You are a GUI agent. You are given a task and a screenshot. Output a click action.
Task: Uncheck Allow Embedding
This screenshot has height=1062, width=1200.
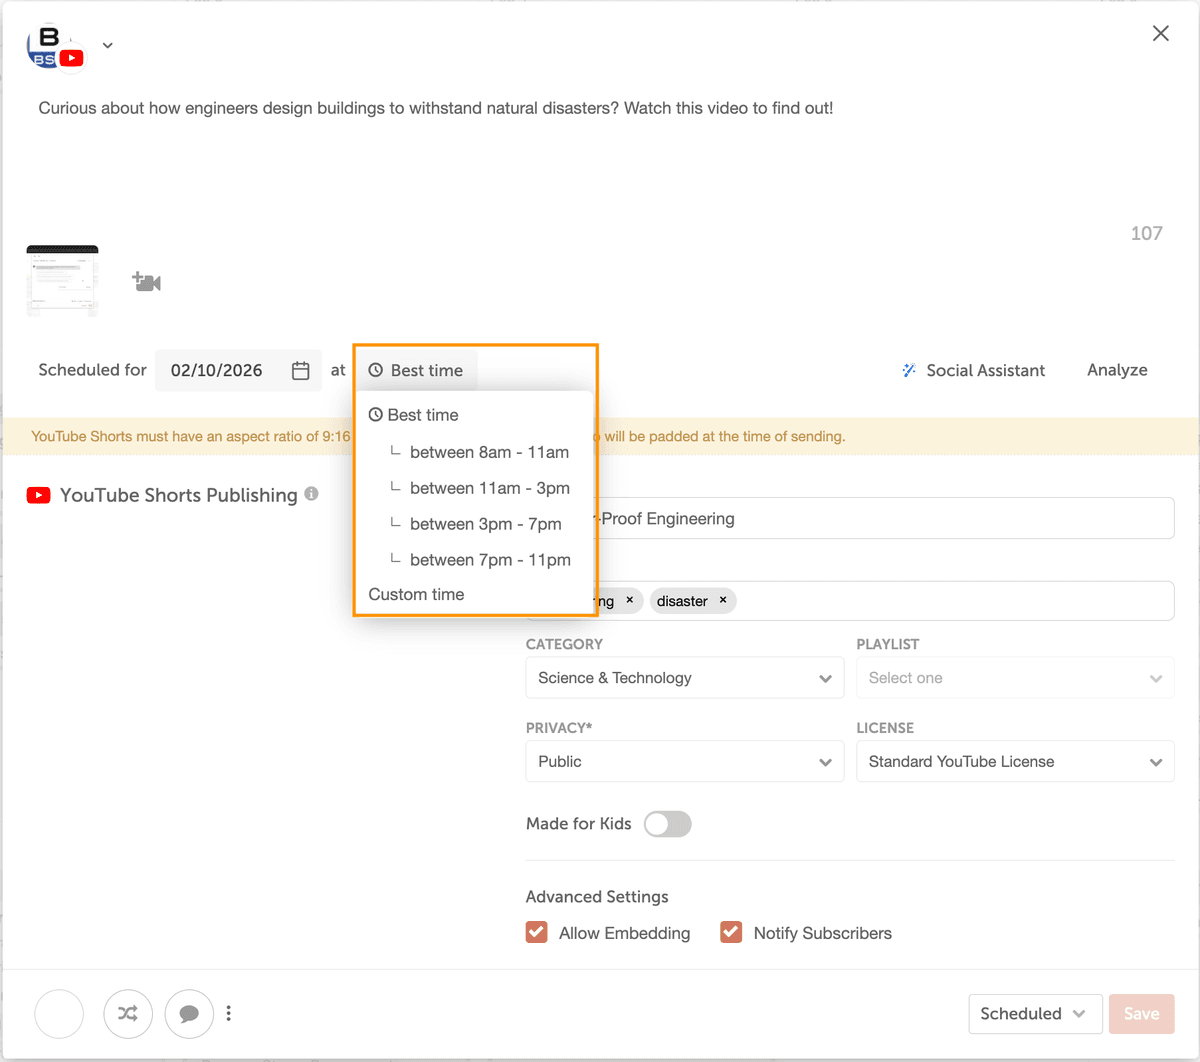coord(536,931)
